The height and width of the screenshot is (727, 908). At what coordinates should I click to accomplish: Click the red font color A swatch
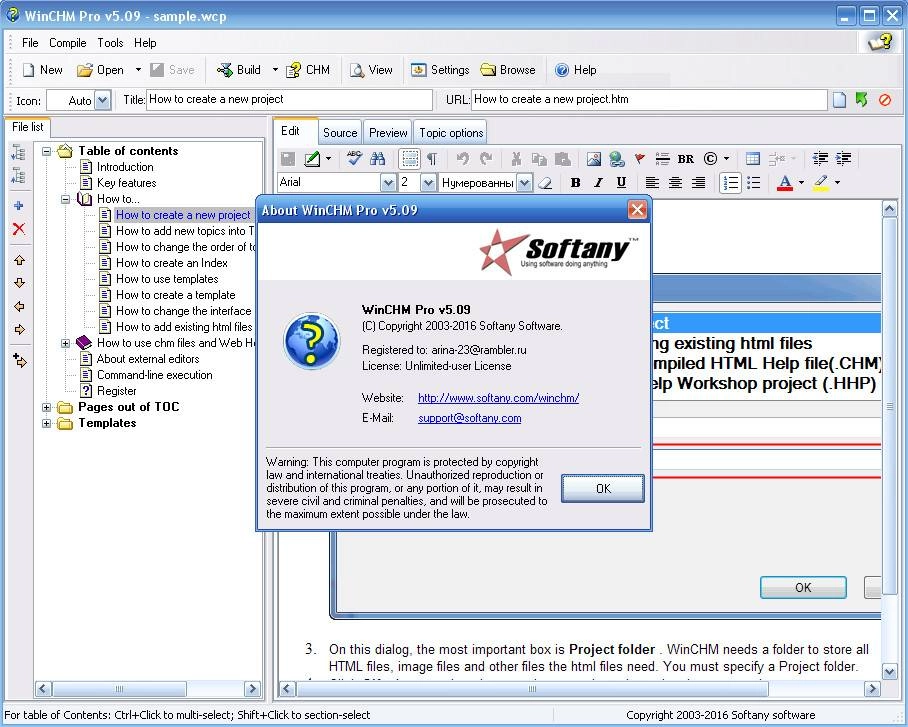785,183
